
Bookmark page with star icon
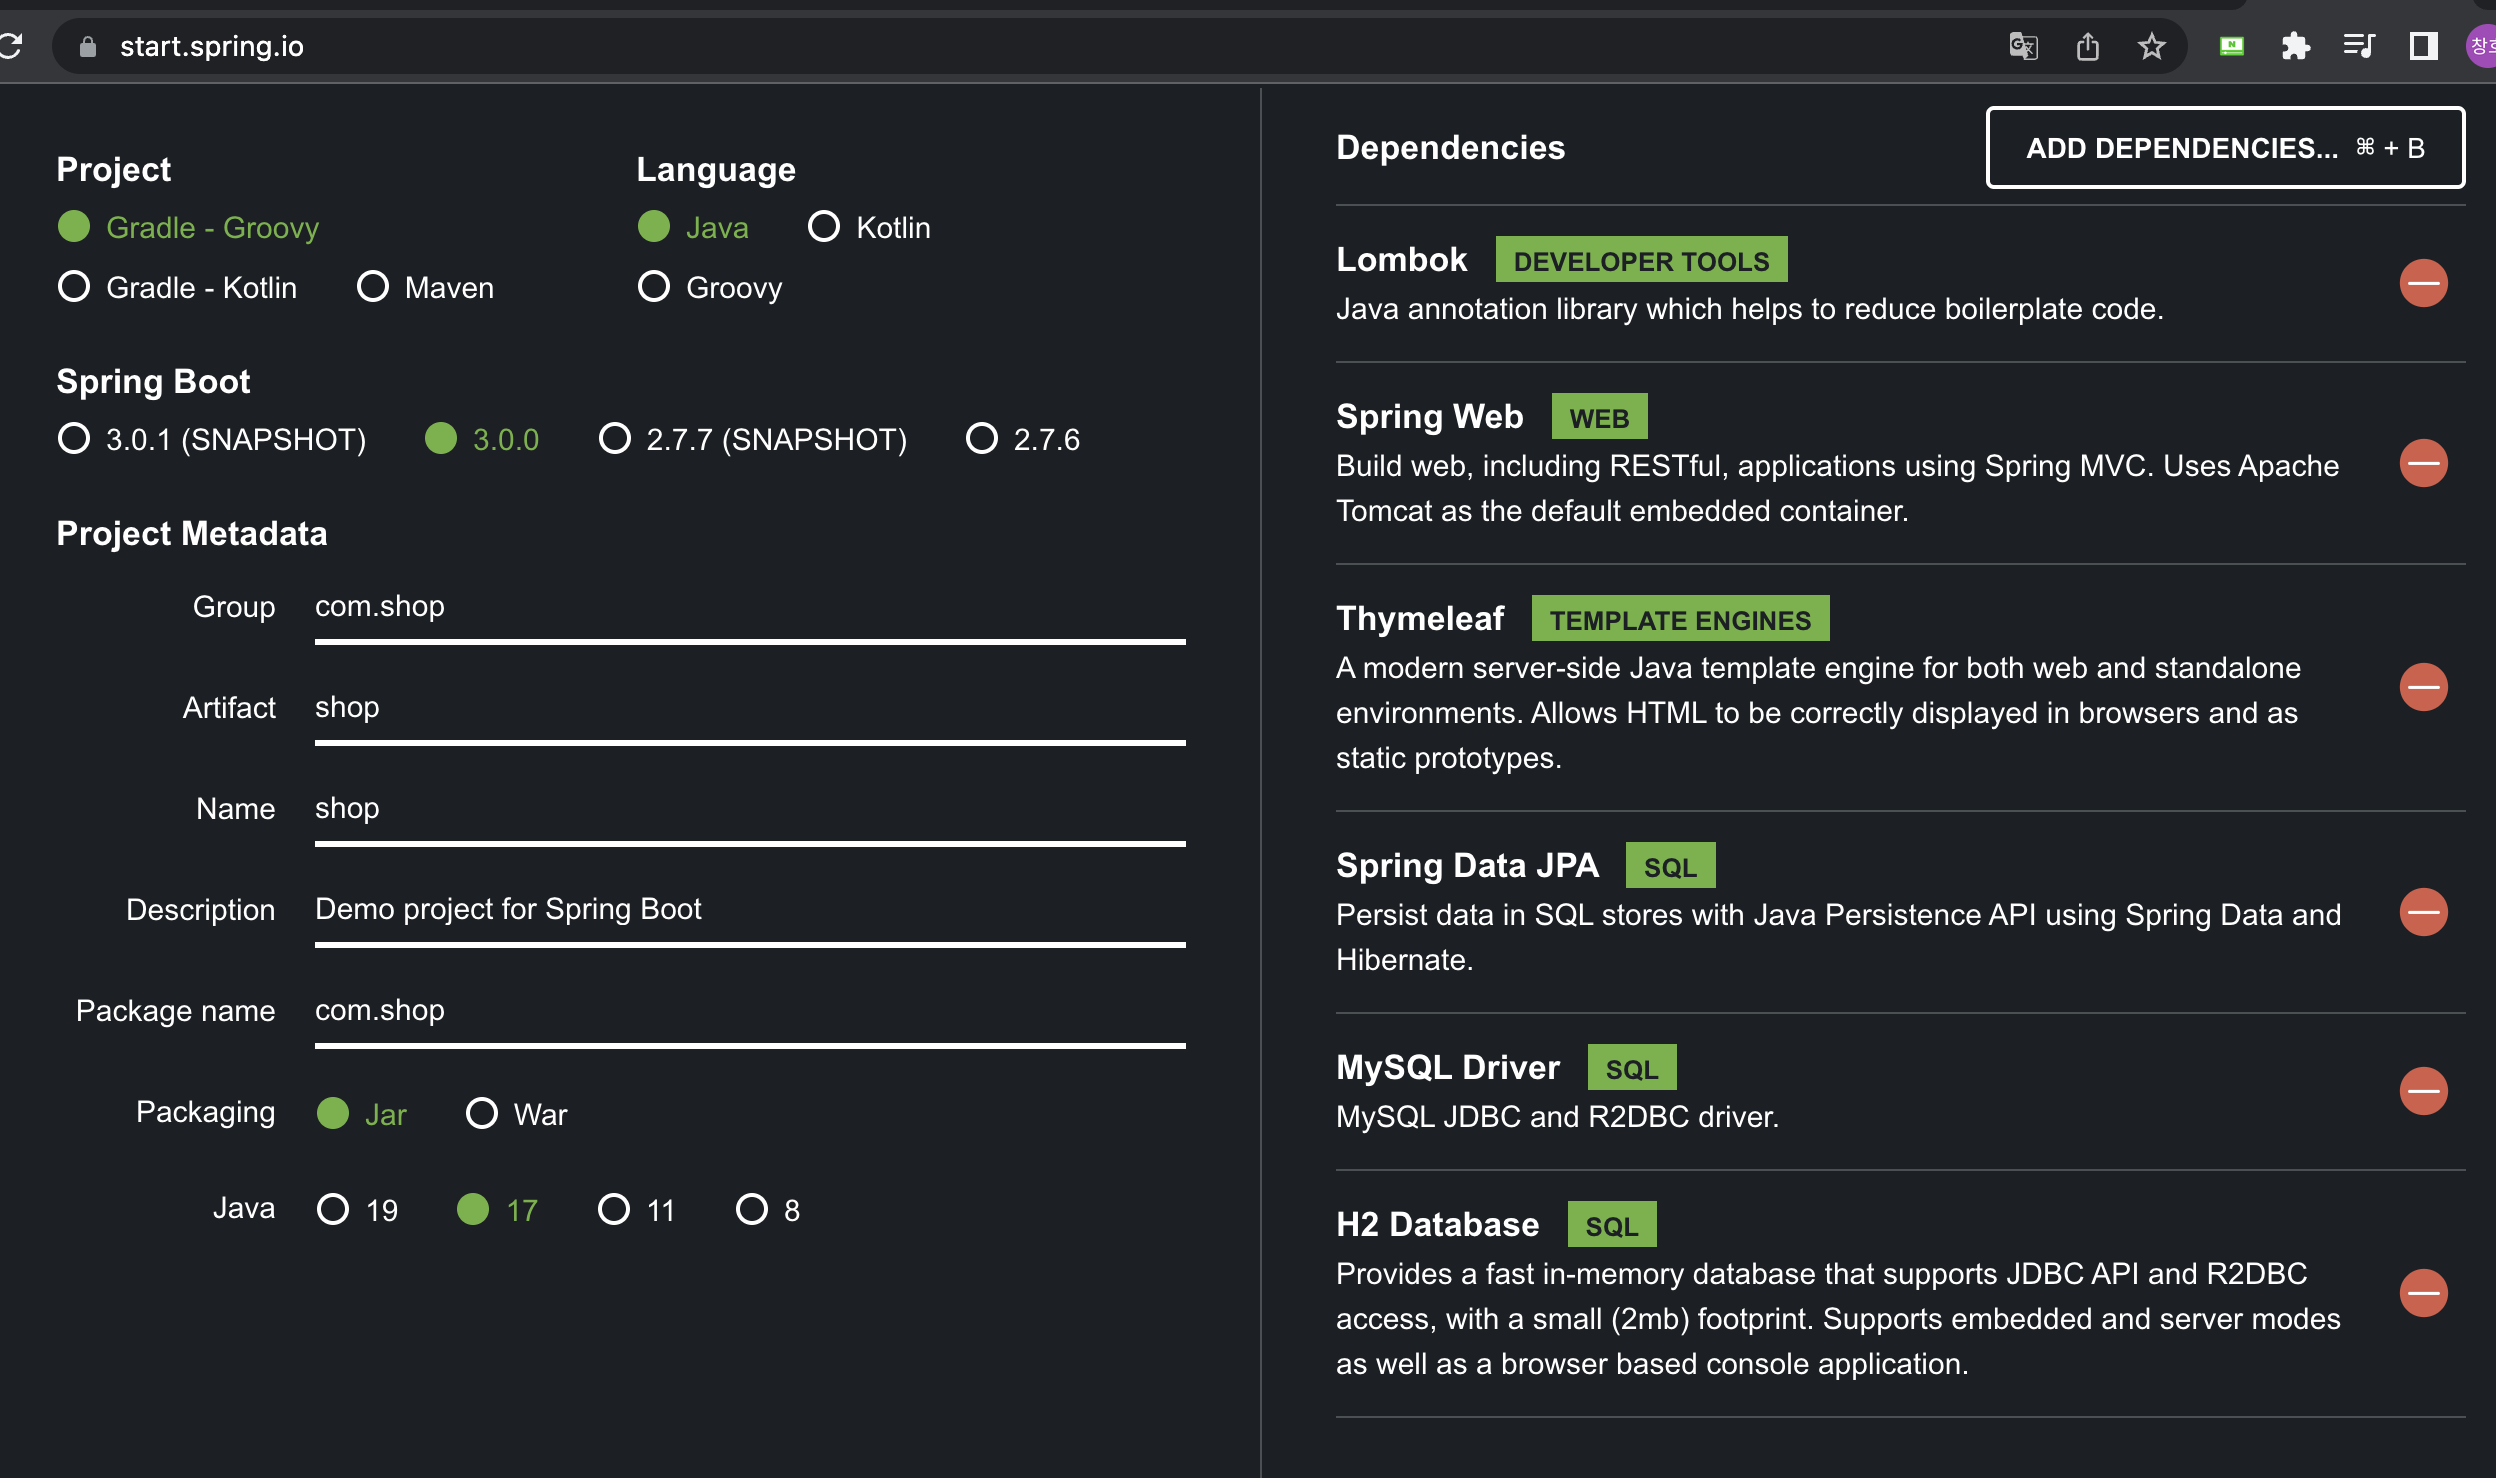pyautogui.click(x=2151, y=46)
